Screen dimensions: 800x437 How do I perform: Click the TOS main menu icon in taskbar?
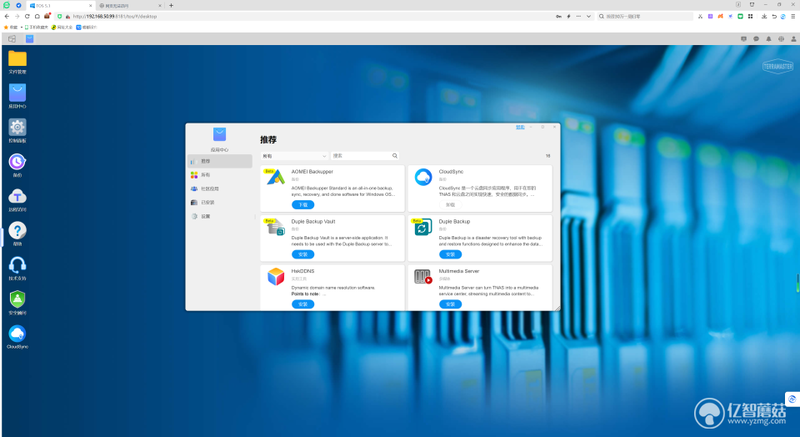click(x=12, y=39)
